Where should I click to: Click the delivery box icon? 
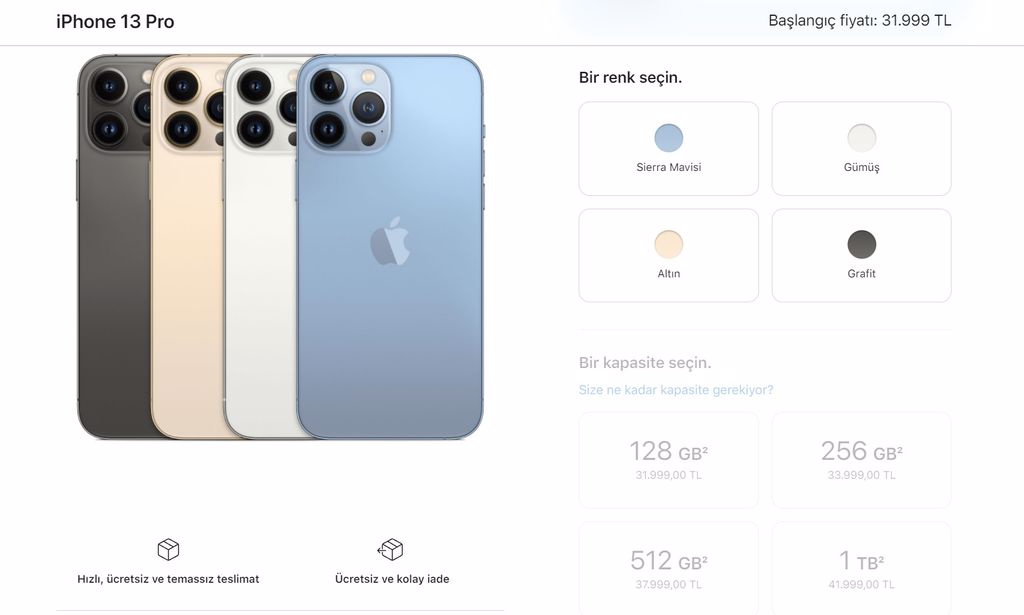[168, 550]
